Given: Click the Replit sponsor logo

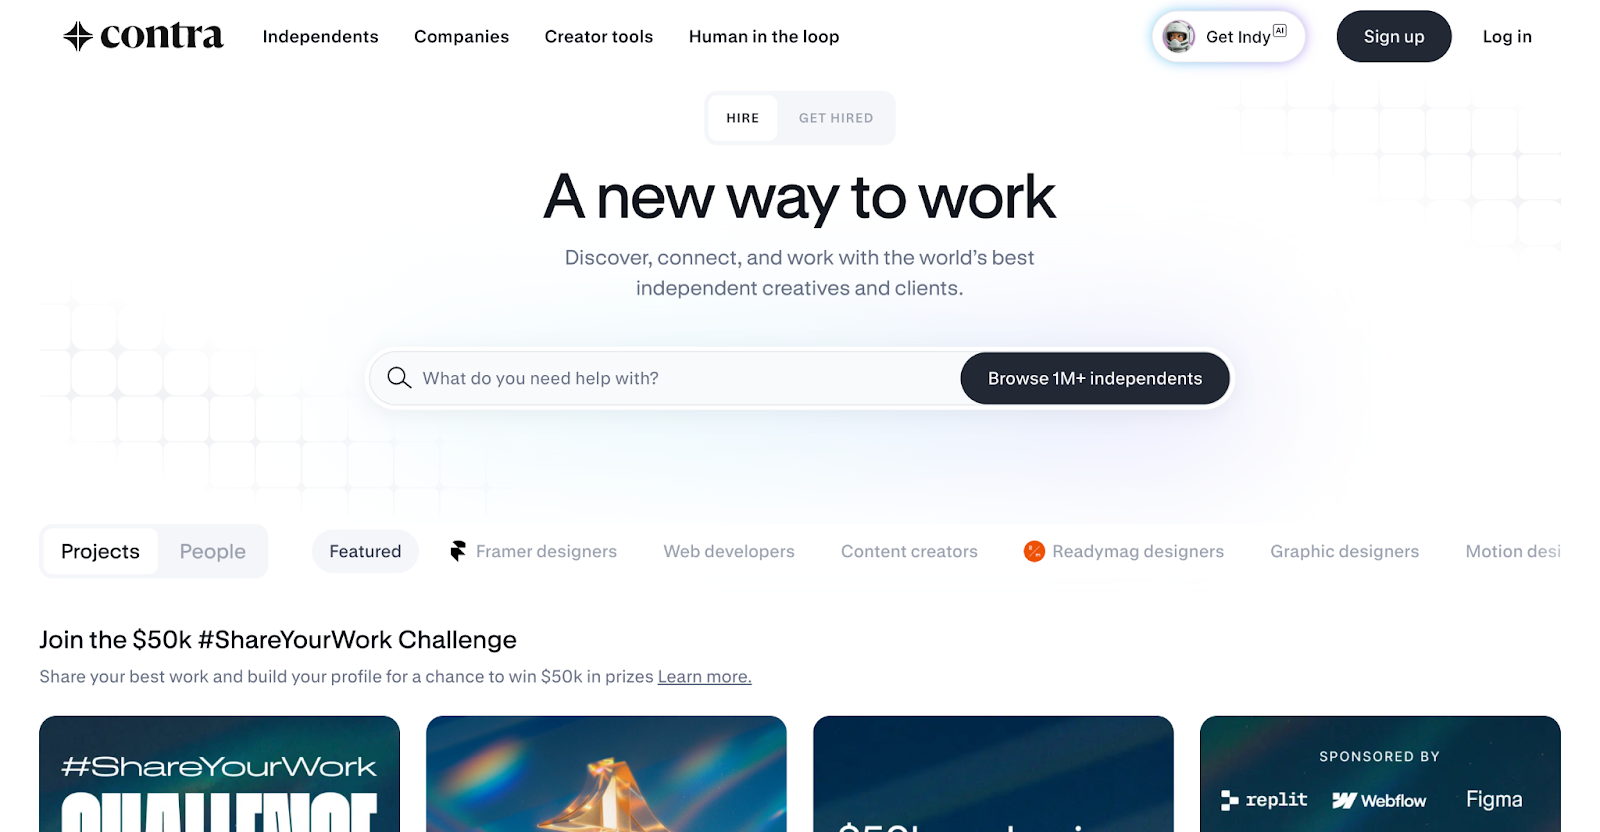Looking at the screenshot, I should point(1264,800).
